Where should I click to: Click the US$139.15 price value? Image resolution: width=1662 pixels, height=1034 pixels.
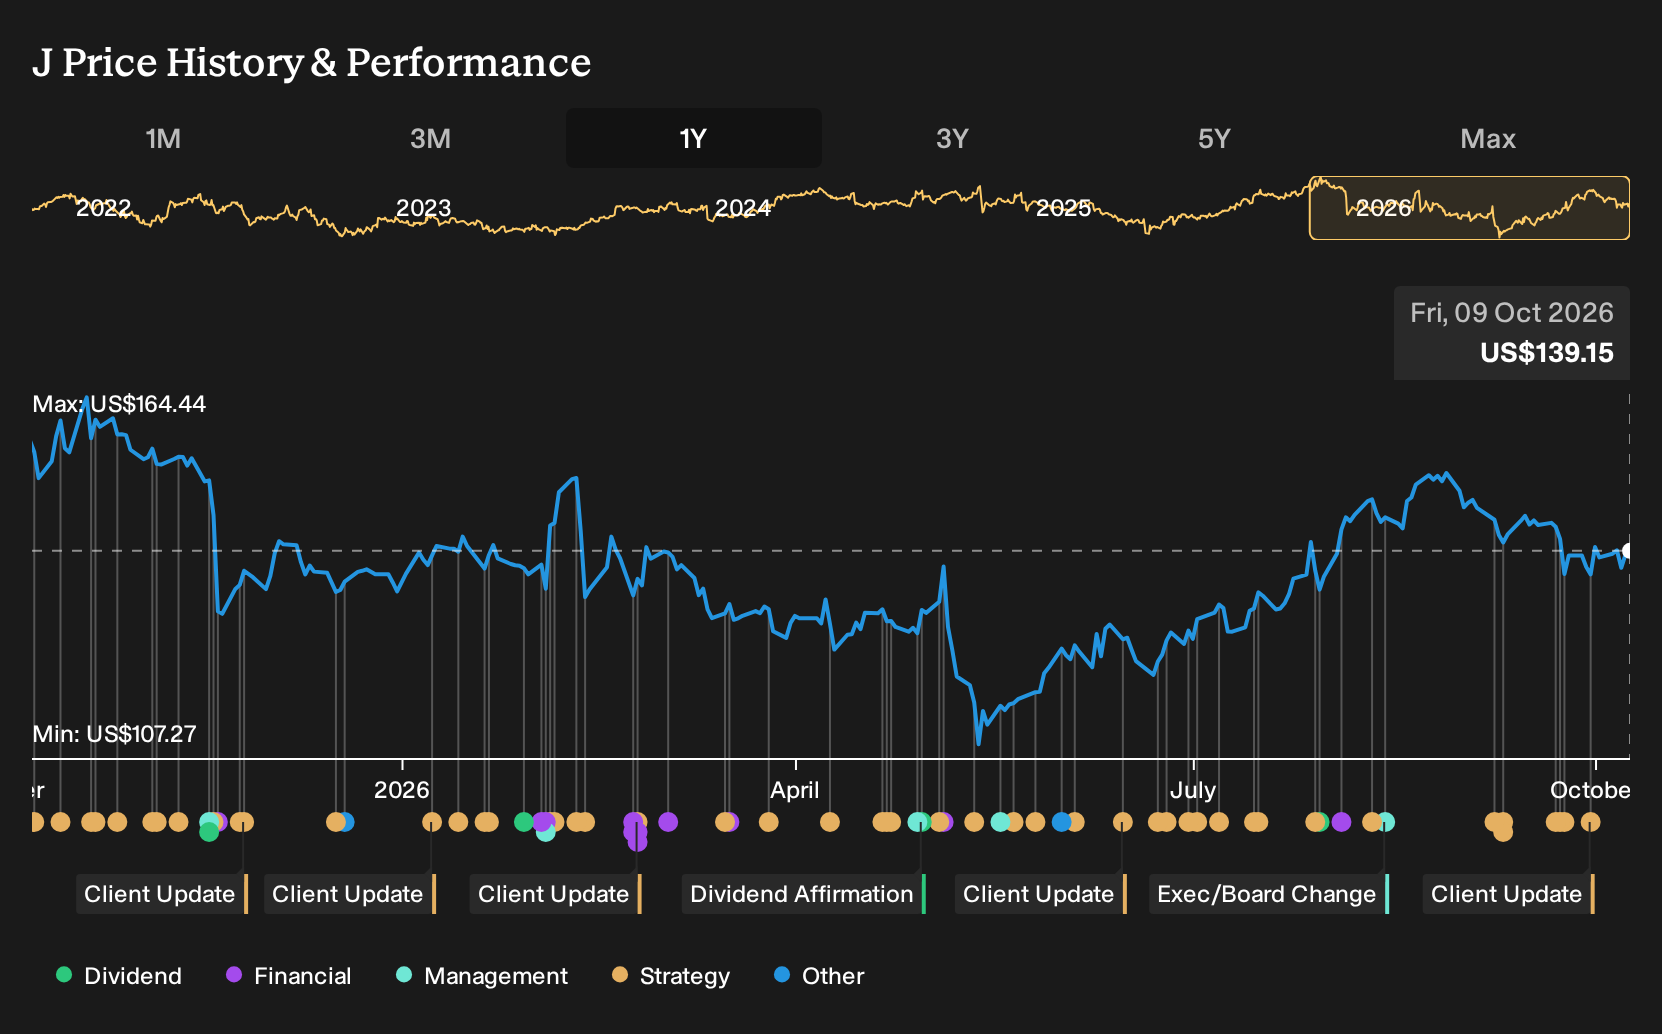(1546, 353)
